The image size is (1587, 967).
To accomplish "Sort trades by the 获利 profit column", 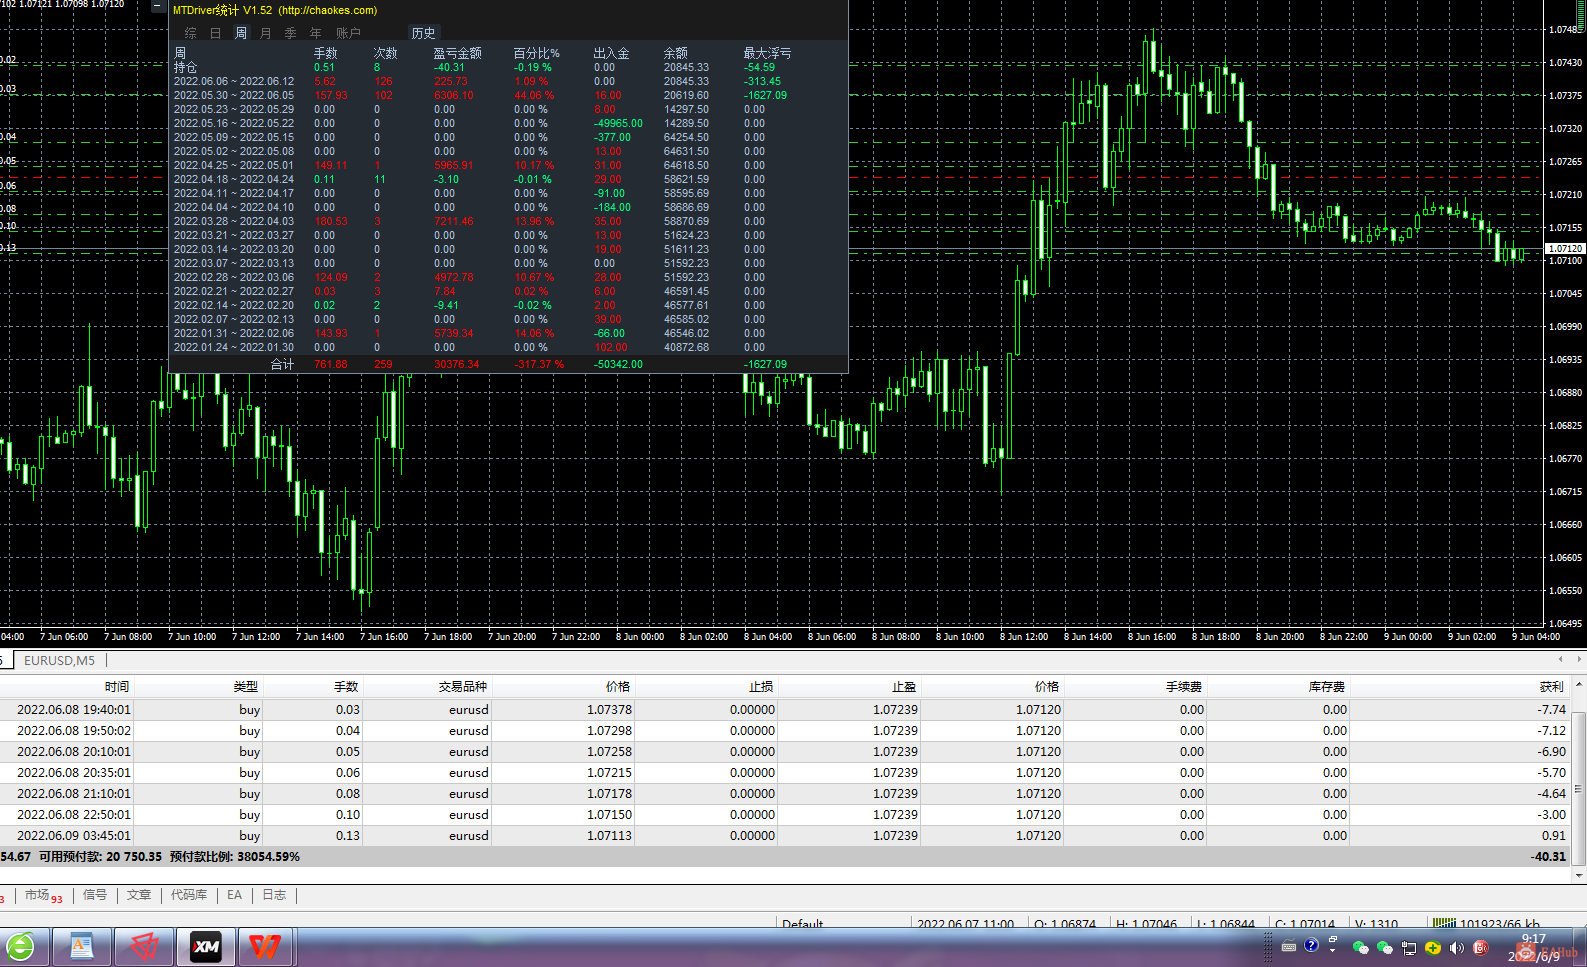I will coord(1550,687).
